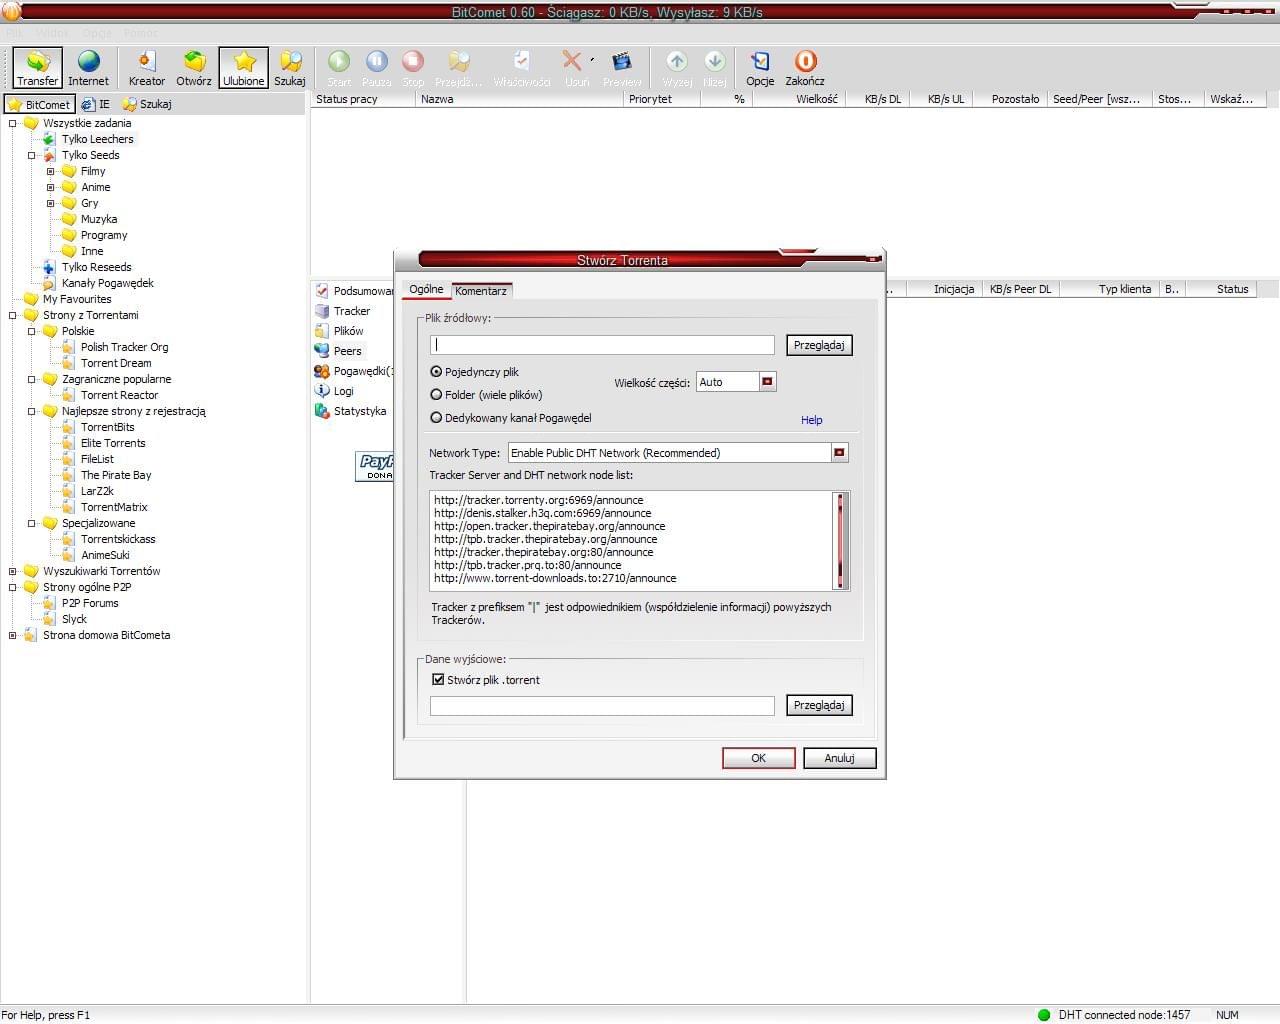Click the PayPal donate image
Screen dimensions: 1280x1024
(x=374, y=466)
